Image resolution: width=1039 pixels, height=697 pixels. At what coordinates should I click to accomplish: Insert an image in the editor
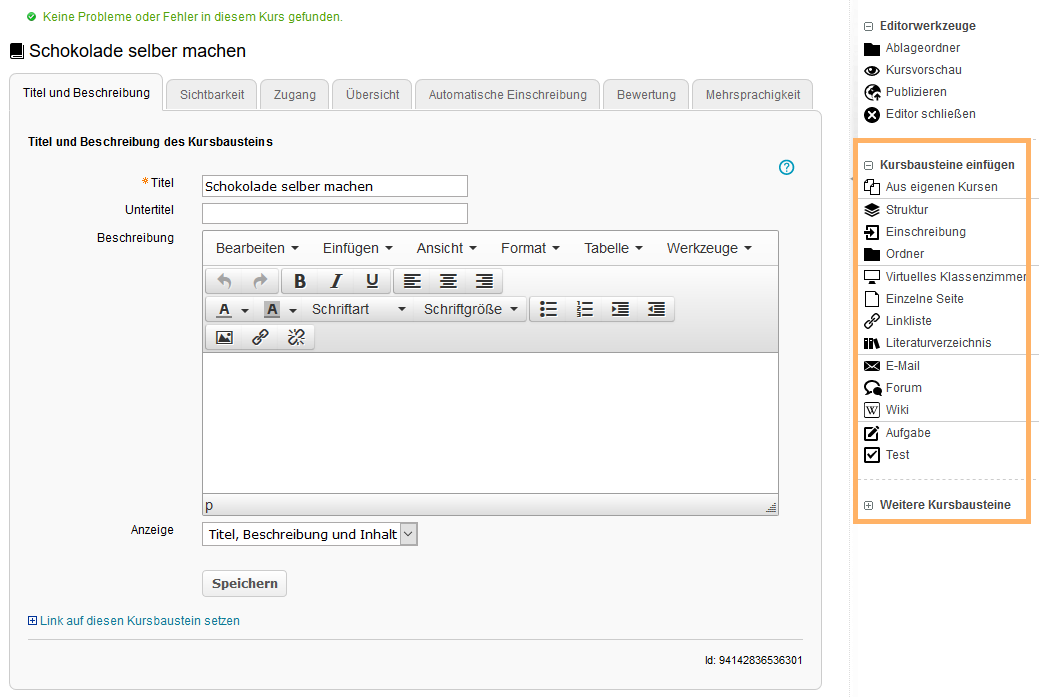tap(223, 337)
